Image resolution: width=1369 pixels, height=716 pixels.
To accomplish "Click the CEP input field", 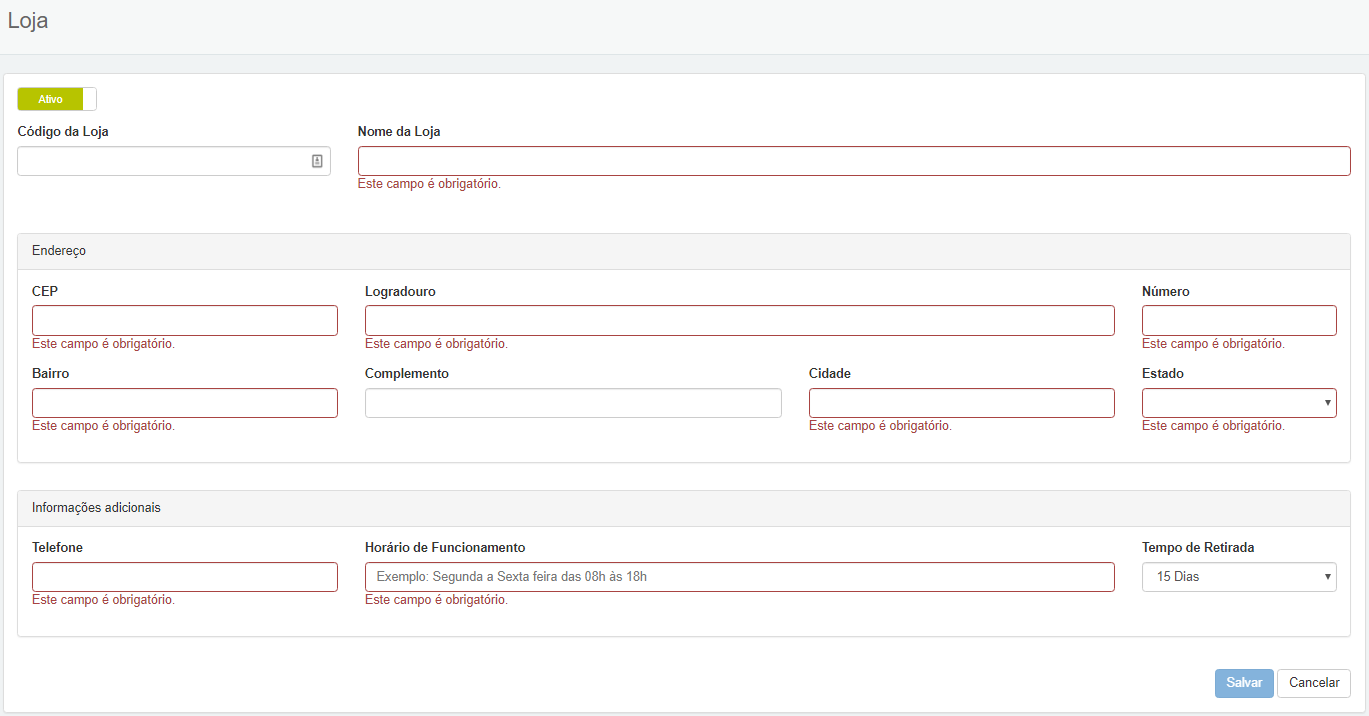I will tap(185, 320).
